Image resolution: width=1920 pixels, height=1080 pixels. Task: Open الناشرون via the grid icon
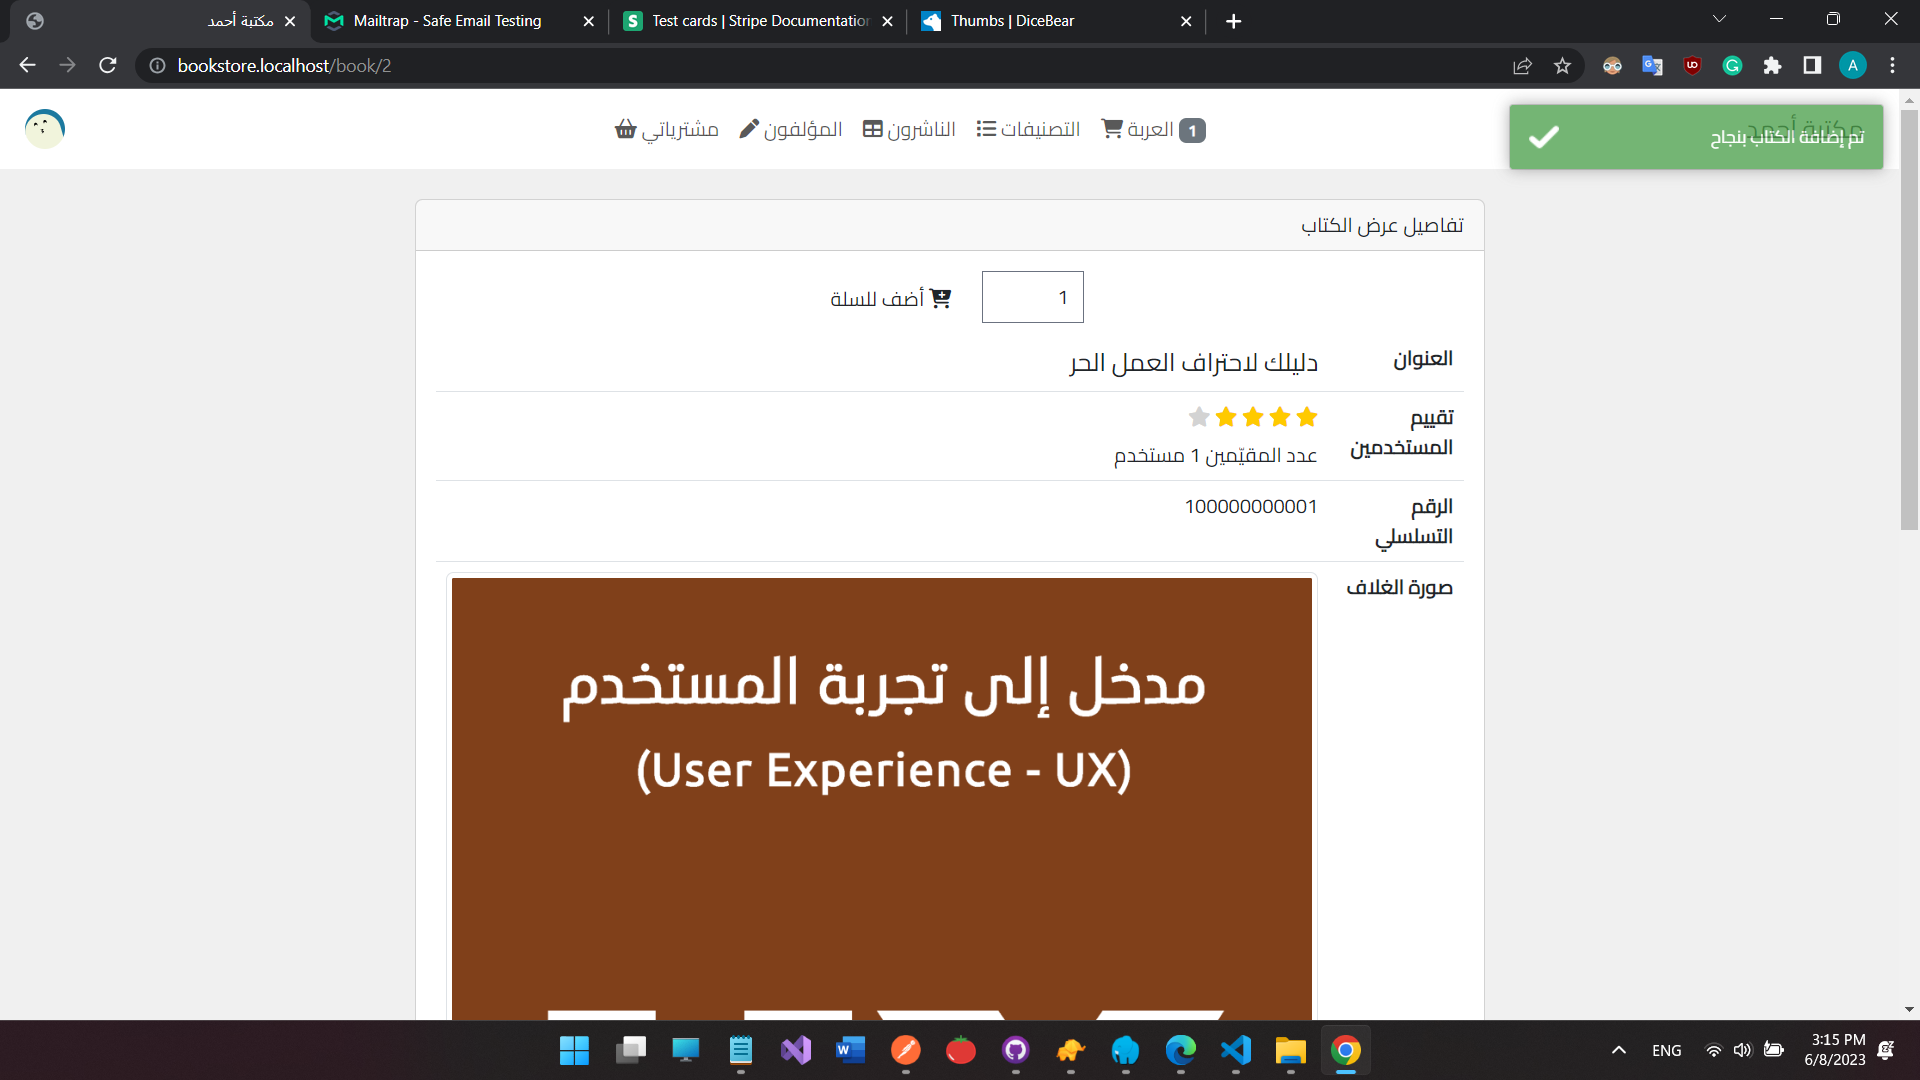pos(870,129)
